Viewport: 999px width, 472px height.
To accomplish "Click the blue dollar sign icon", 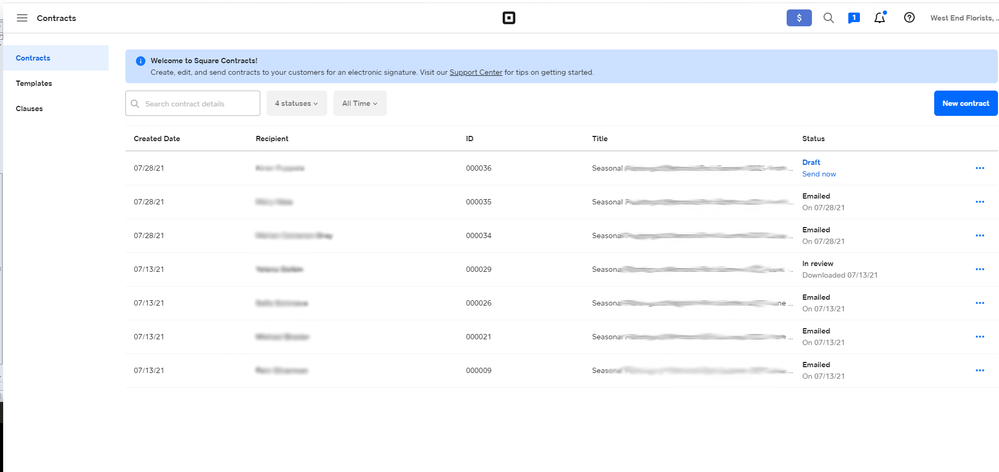I will point(799,18).
